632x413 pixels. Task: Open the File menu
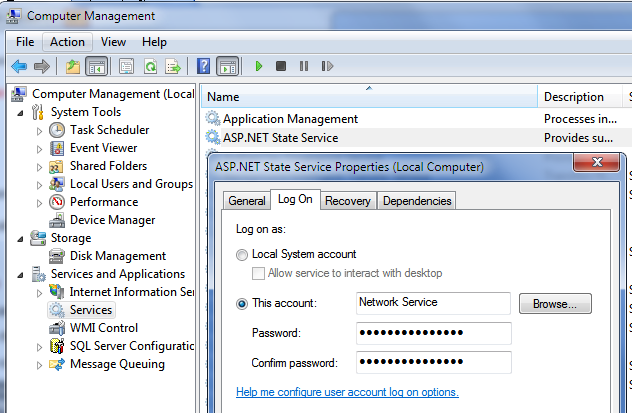25,42
